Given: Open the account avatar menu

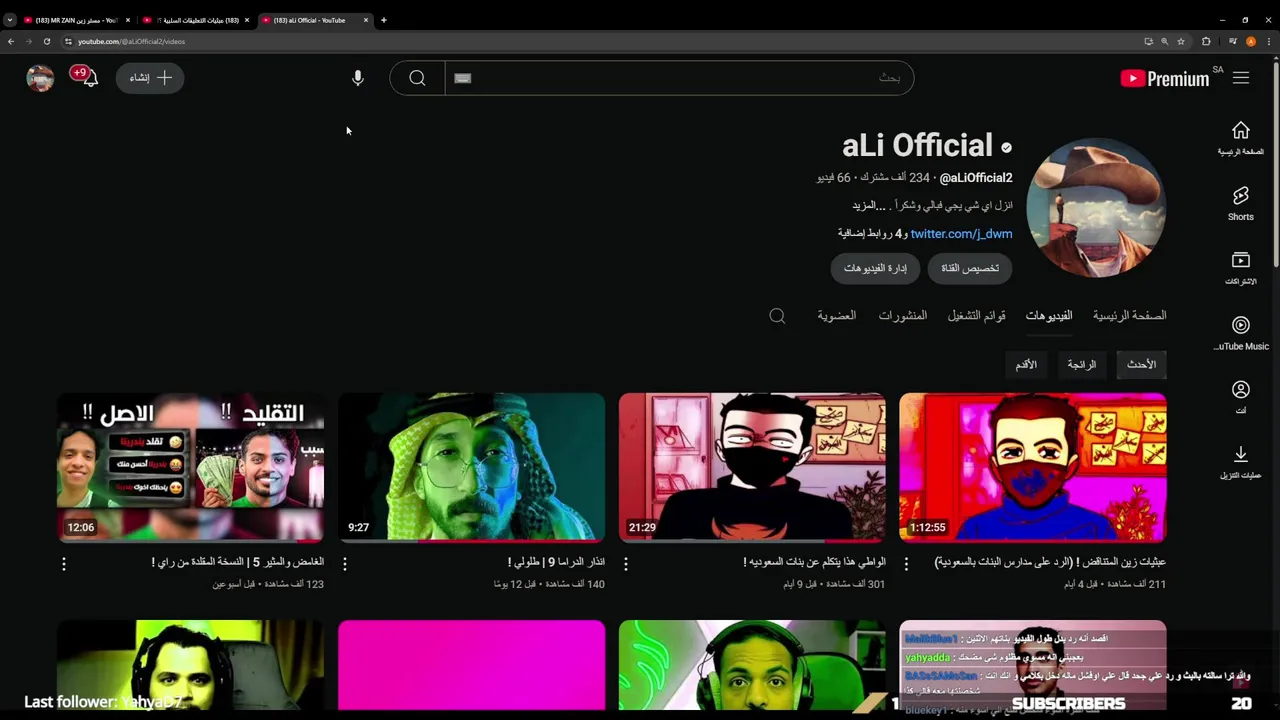Looking at the screenshot, I should pos(40,78).
